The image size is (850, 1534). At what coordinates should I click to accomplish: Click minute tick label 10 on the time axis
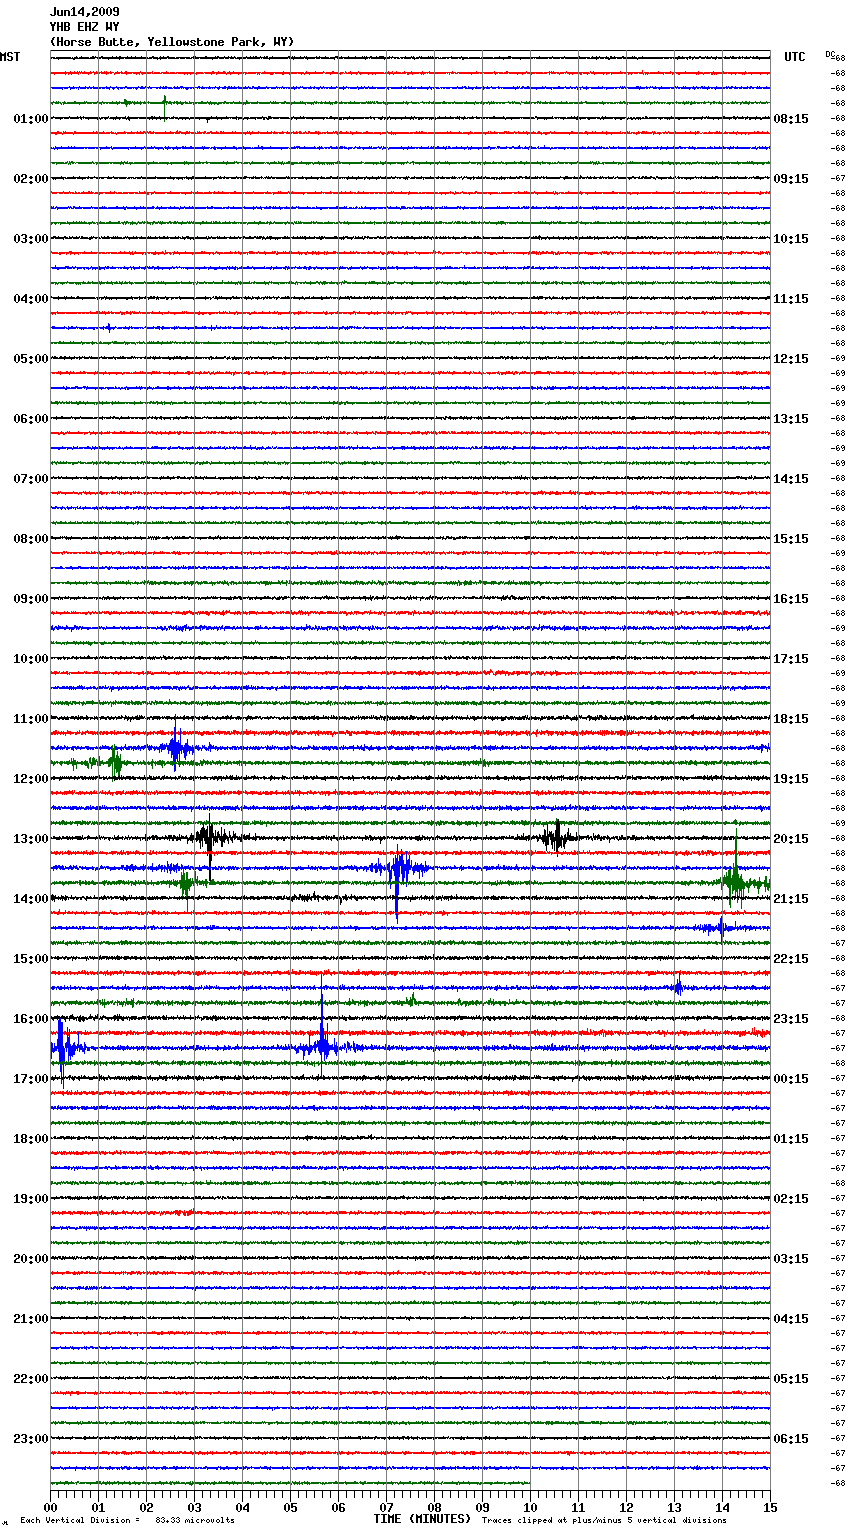pyautogui.click(x=531, y=1508)
